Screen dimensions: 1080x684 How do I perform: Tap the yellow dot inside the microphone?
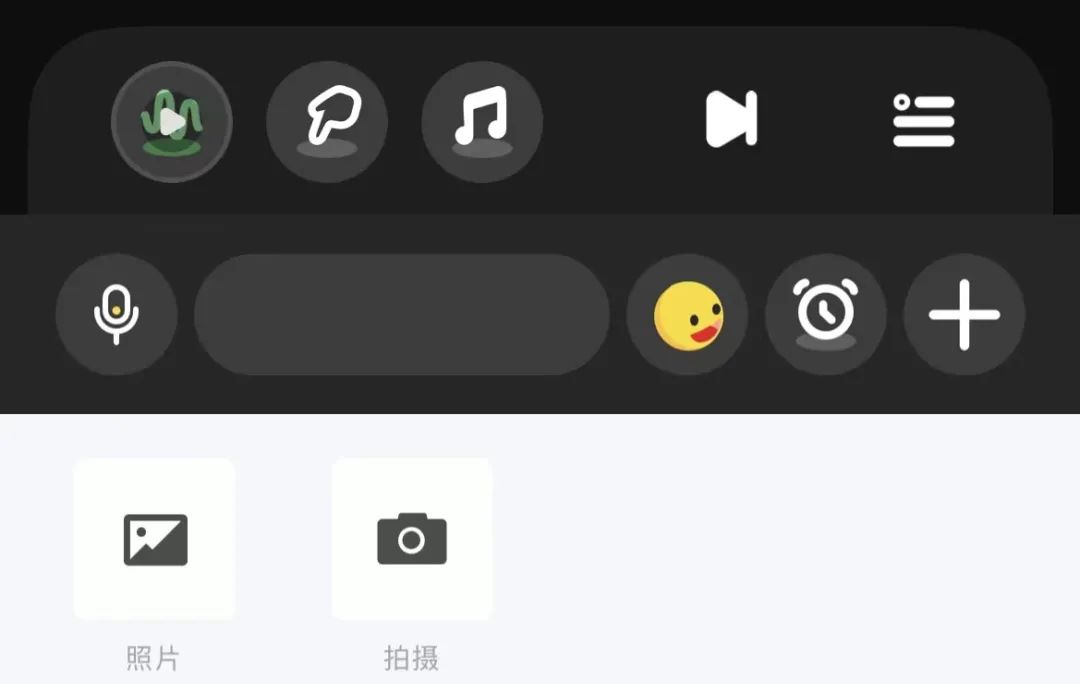(116, 311)
